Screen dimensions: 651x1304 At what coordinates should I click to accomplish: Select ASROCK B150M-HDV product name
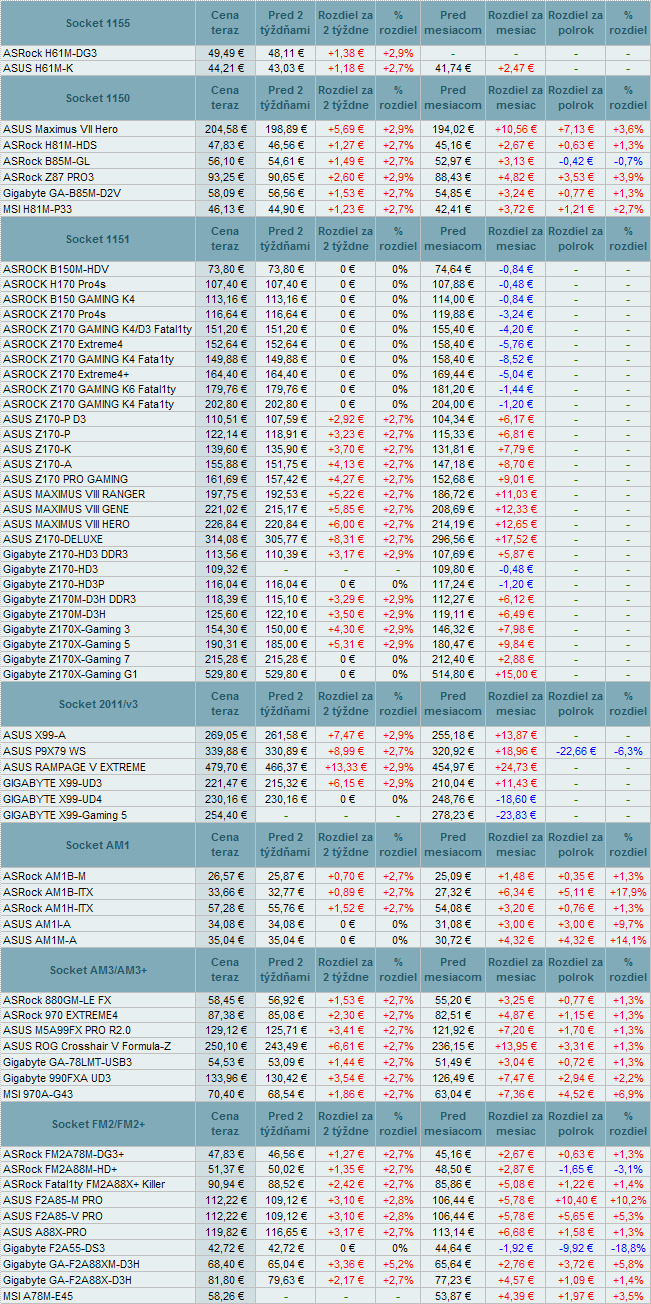click(56, 269)
